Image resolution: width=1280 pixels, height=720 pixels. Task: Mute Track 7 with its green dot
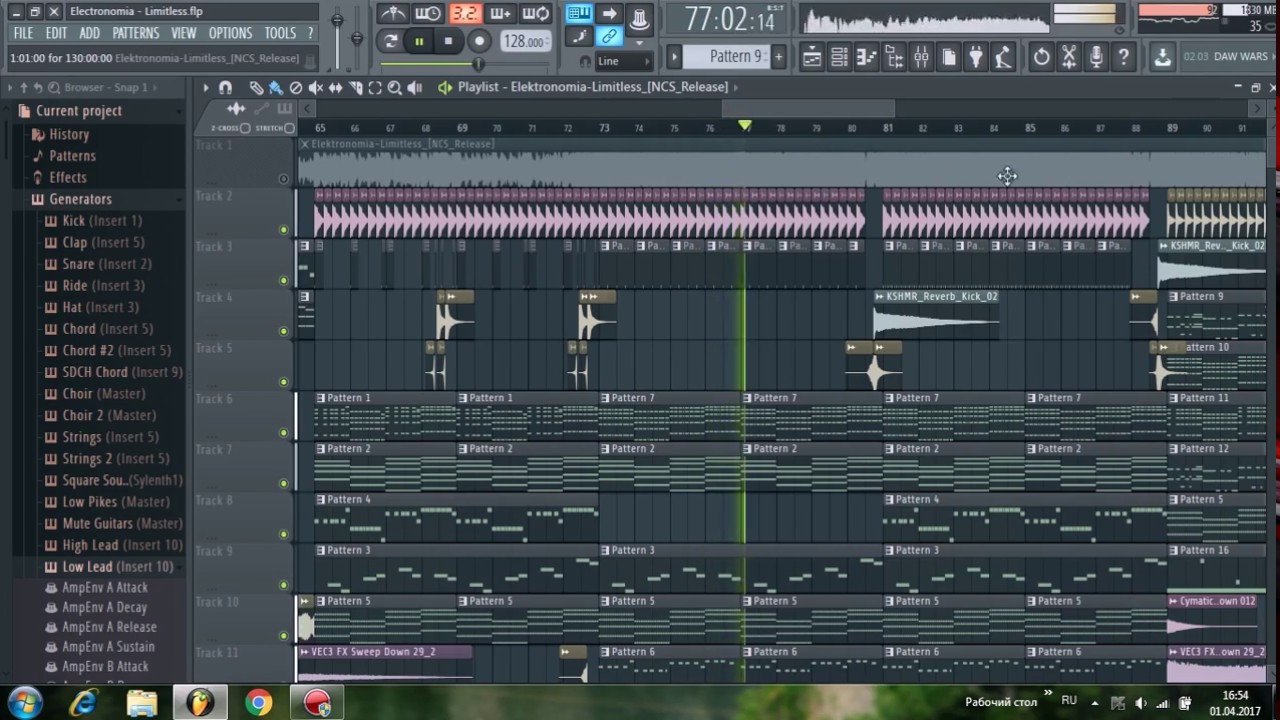tap(284, 483)
